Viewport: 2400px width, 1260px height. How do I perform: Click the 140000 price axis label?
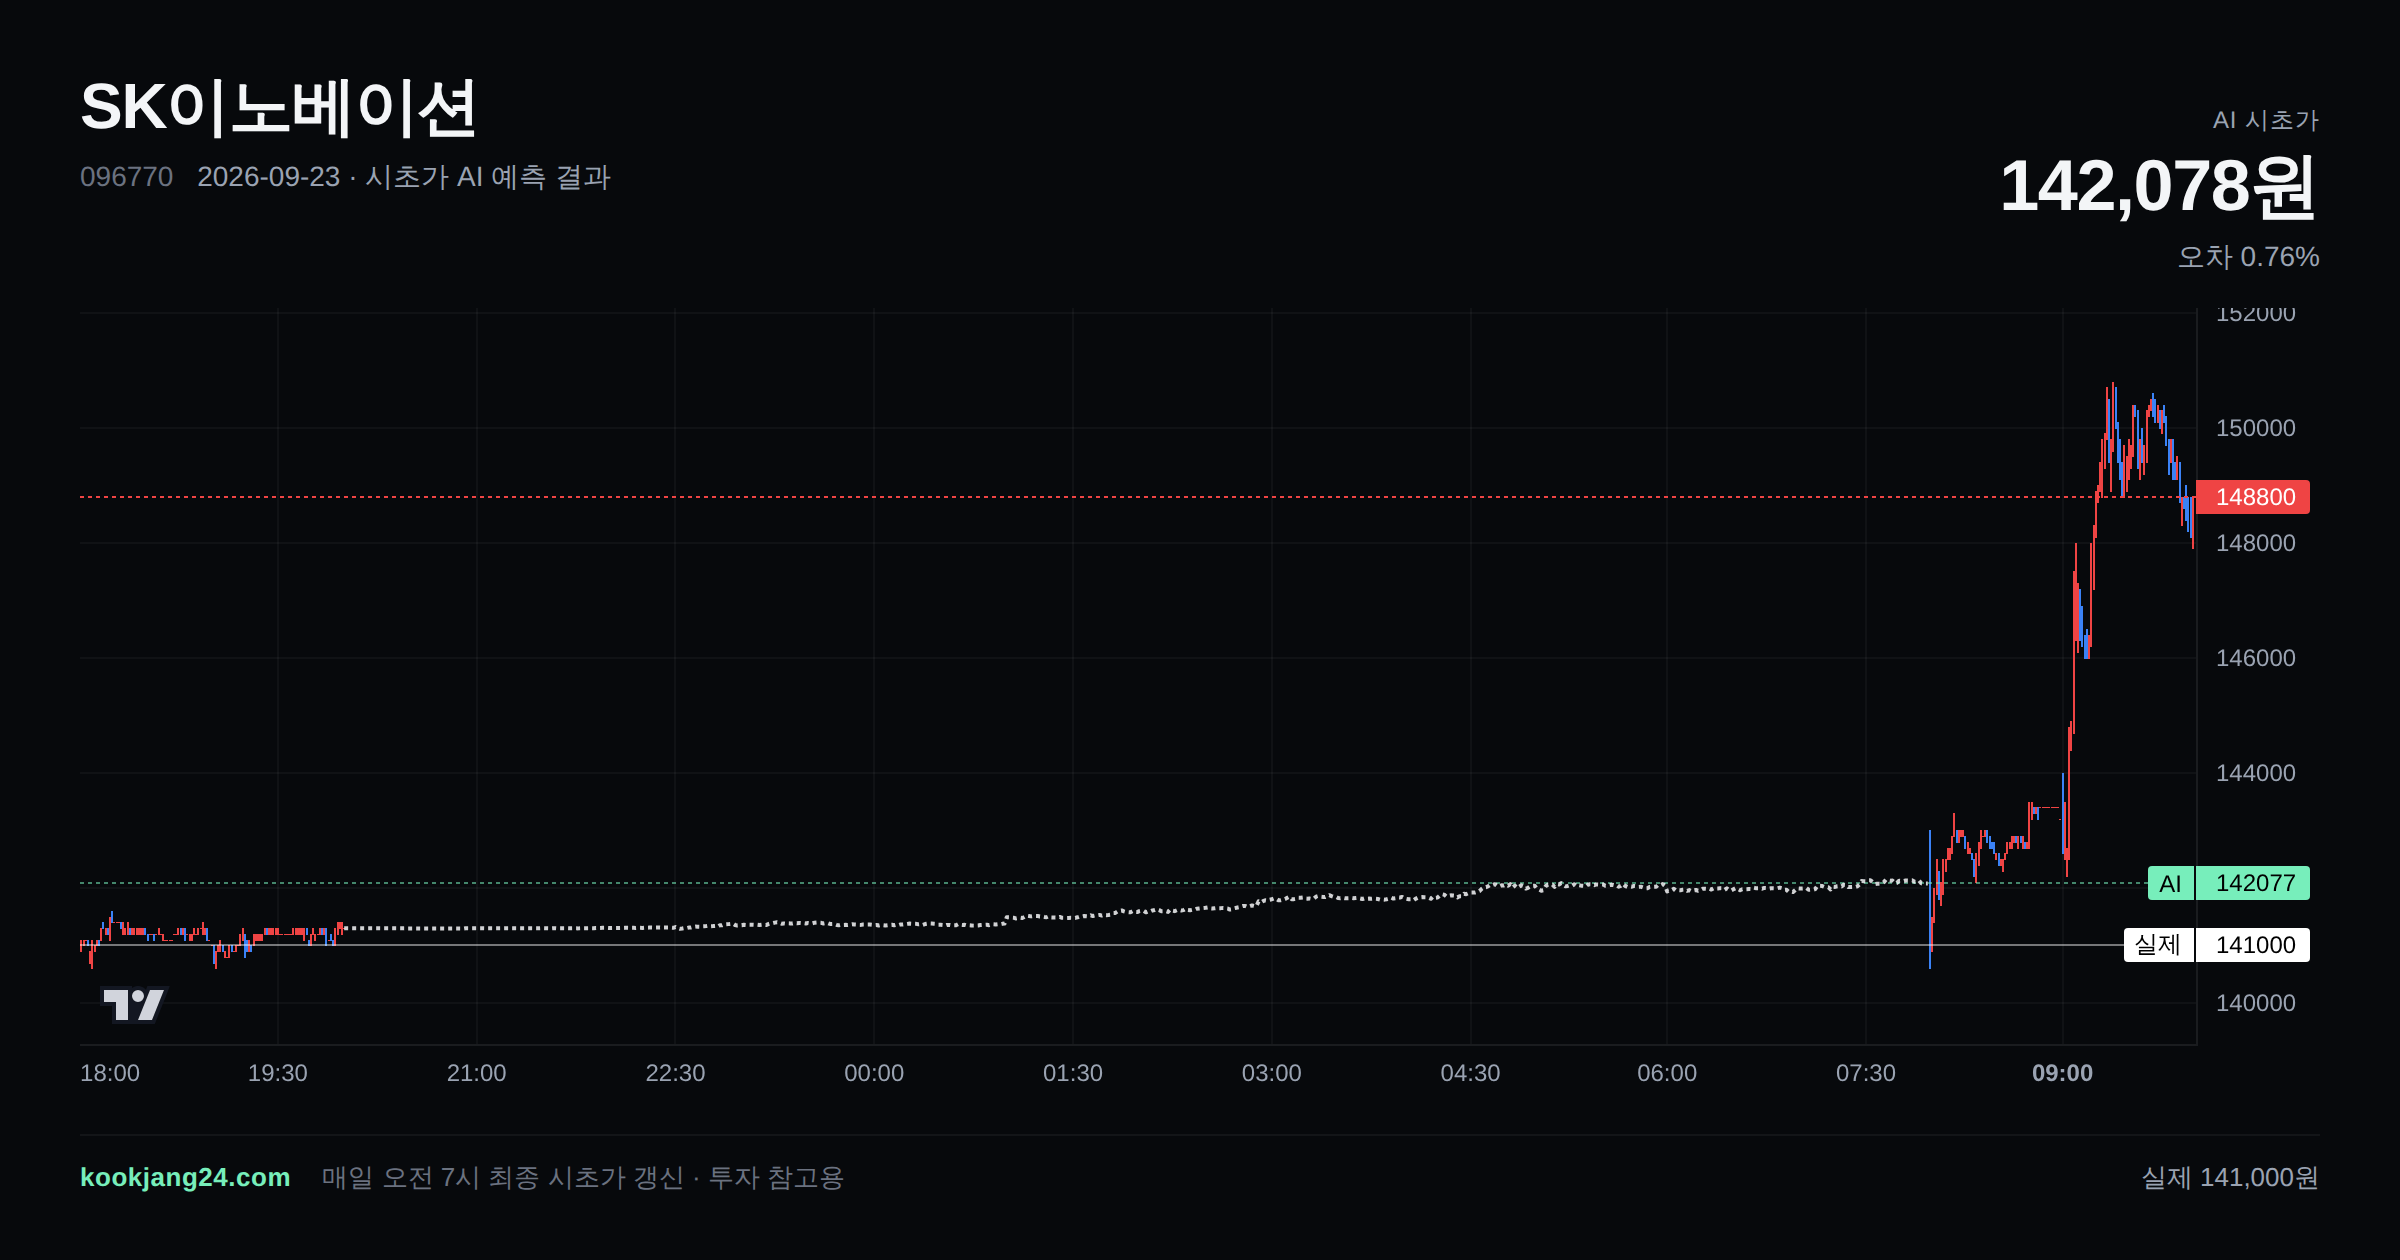pyautogui.click(x=2255, y=1003)
